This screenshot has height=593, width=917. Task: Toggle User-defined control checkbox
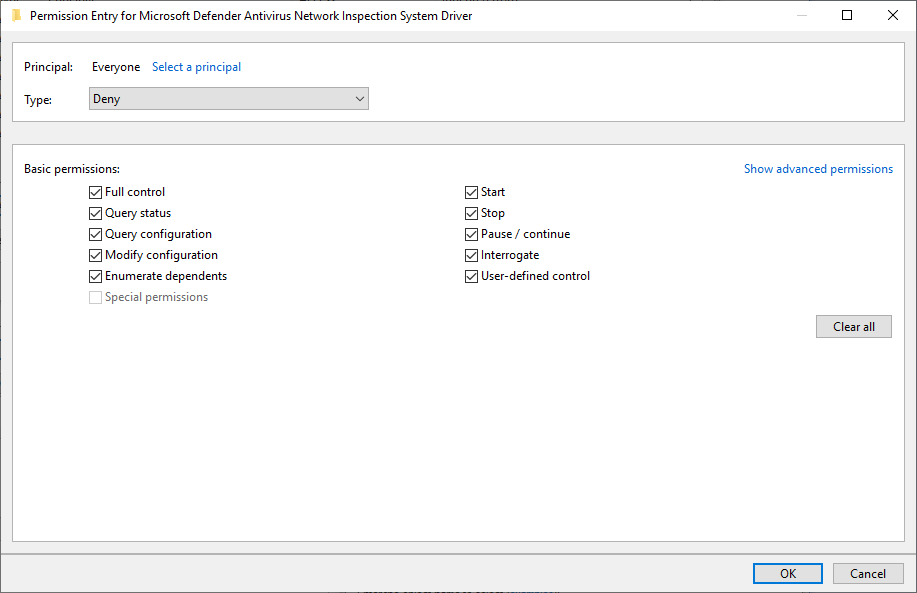point(471,277)
